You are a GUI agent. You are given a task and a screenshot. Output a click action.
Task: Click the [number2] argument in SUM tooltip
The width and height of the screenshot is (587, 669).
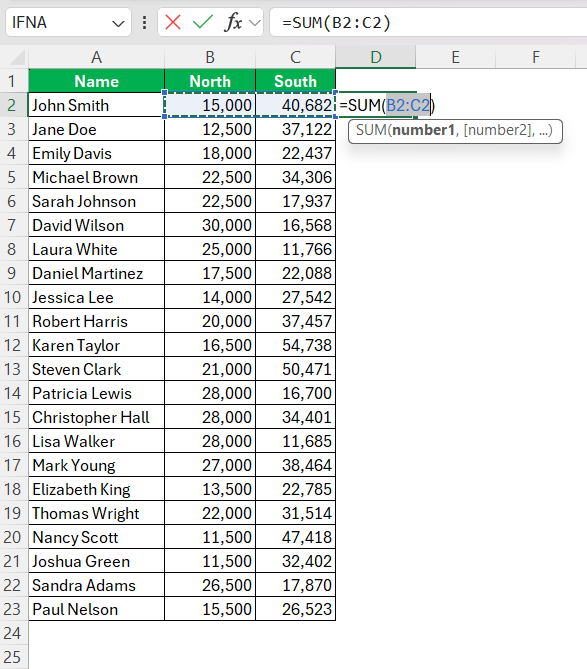[499, 130]
